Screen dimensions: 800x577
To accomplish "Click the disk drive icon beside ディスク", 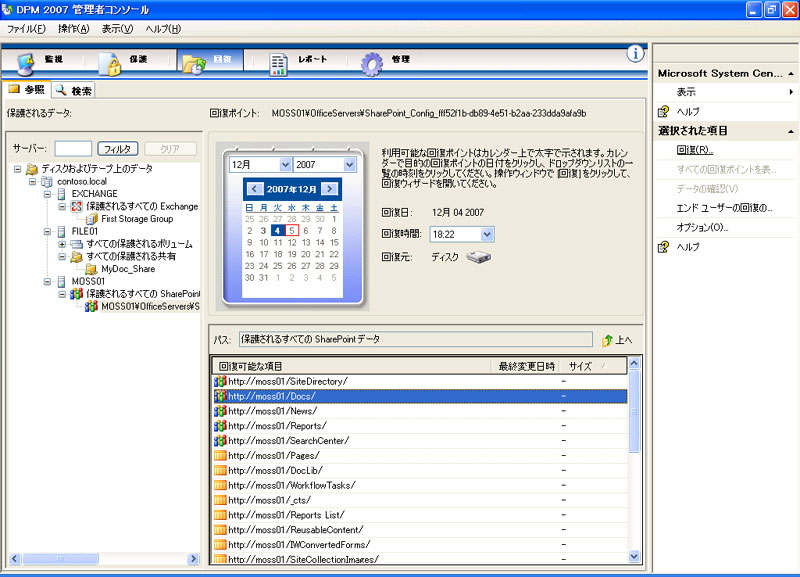I will click(479, 257).
